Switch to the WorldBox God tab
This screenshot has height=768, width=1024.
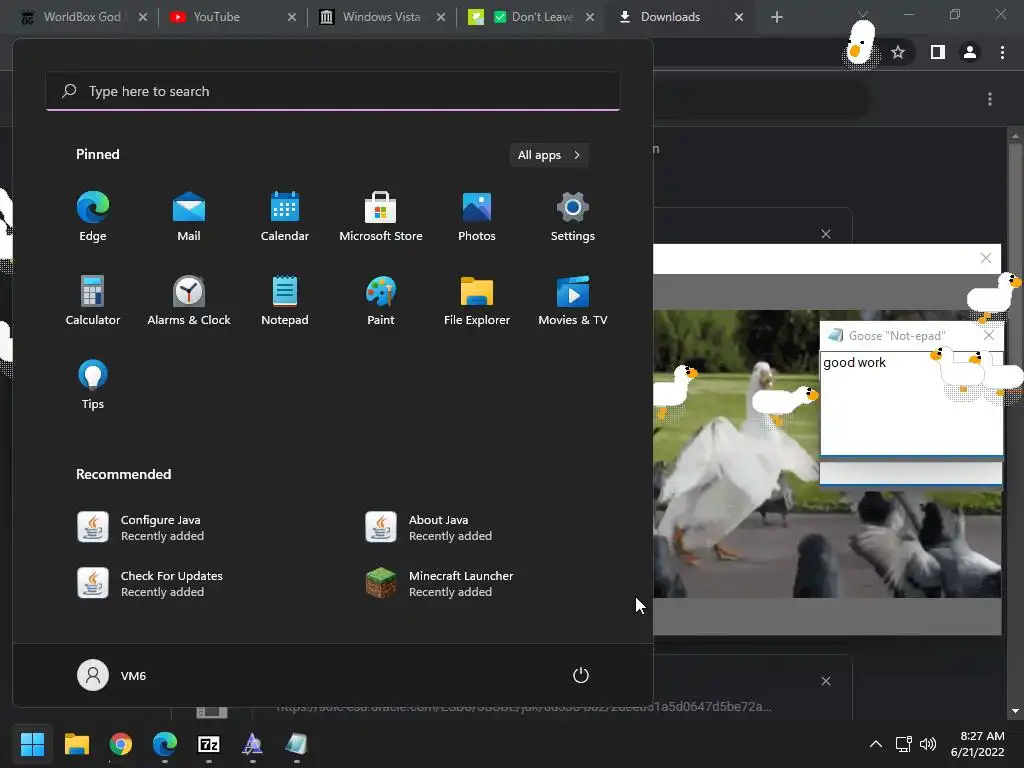[x=83, y=17]
